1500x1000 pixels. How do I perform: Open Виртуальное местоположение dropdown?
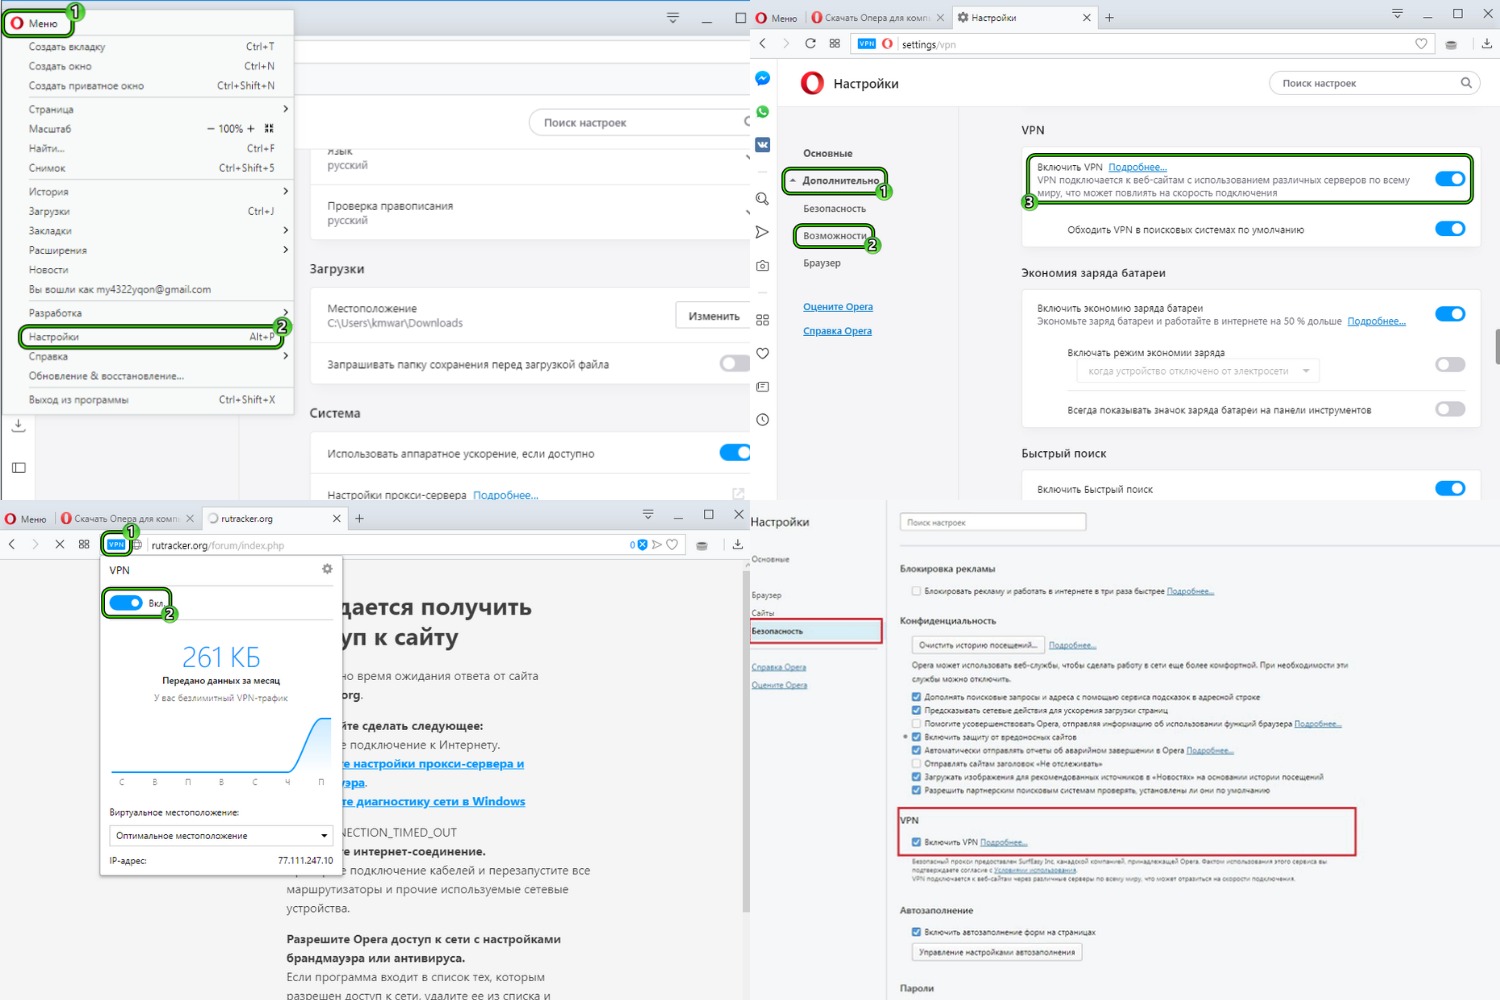click(221, 835)
